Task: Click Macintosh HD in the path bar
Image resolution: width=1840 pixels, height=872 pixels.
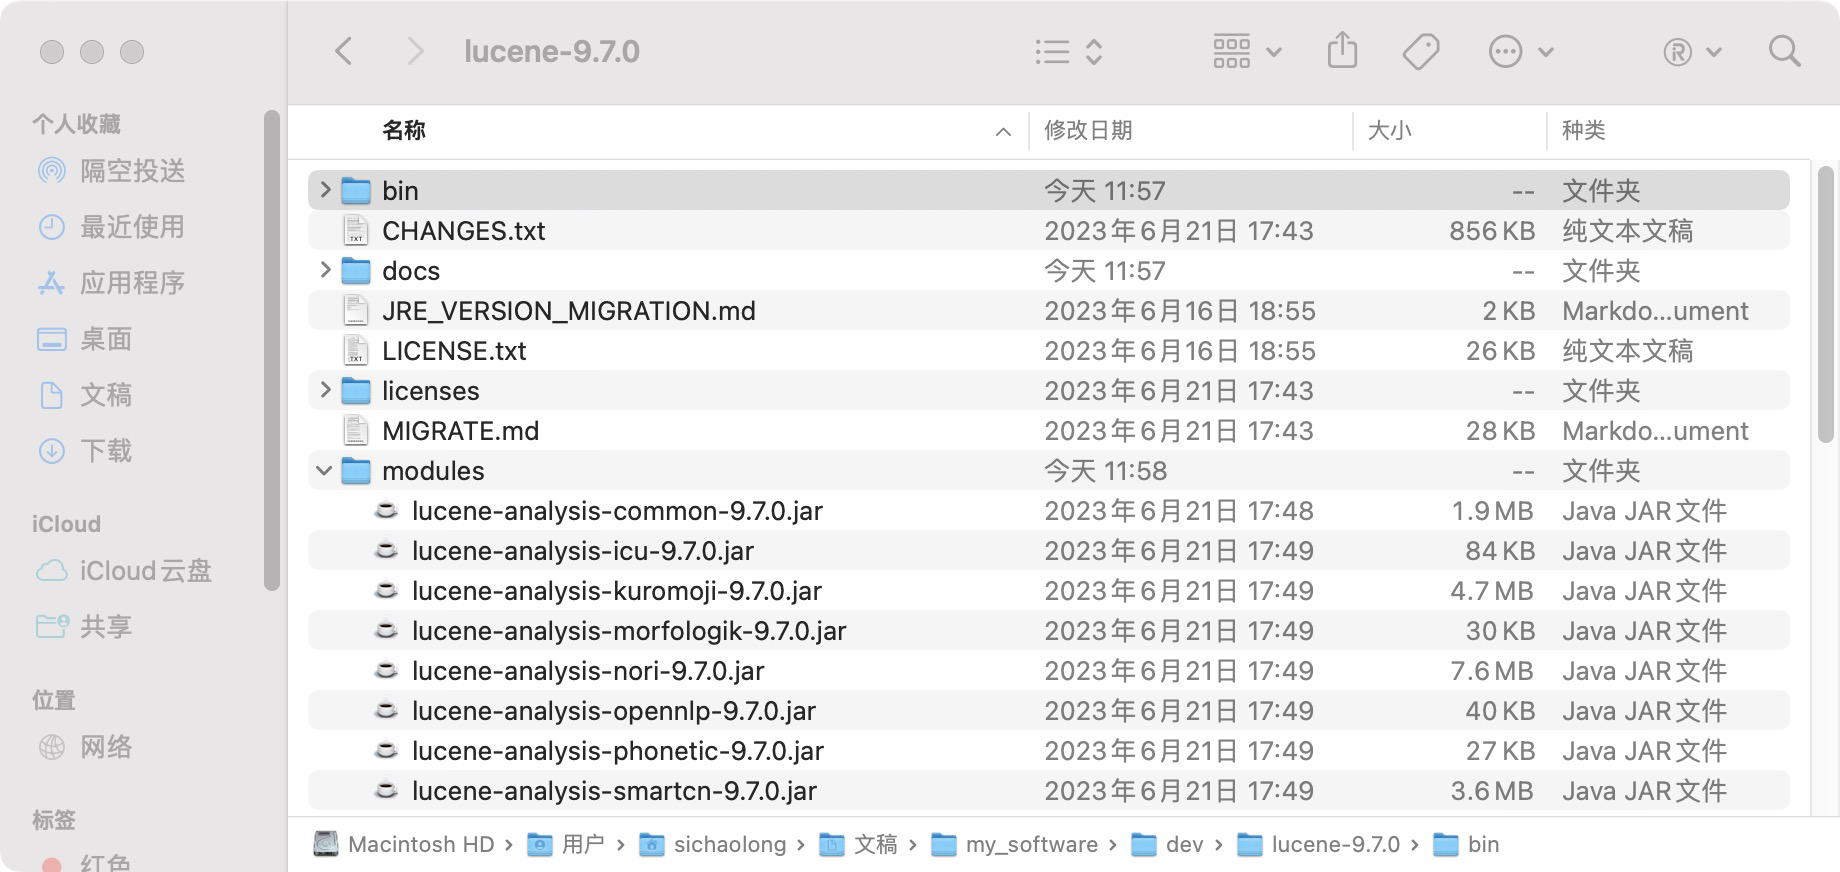Action: (x=404, y=845)
